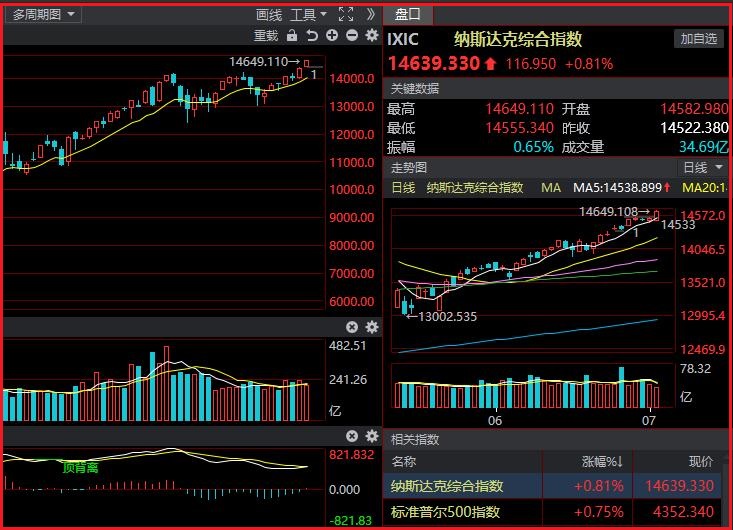Click the +0.75% change for 标准普尔500
Viewport: 733px width, 530px height.
point(598,512)
